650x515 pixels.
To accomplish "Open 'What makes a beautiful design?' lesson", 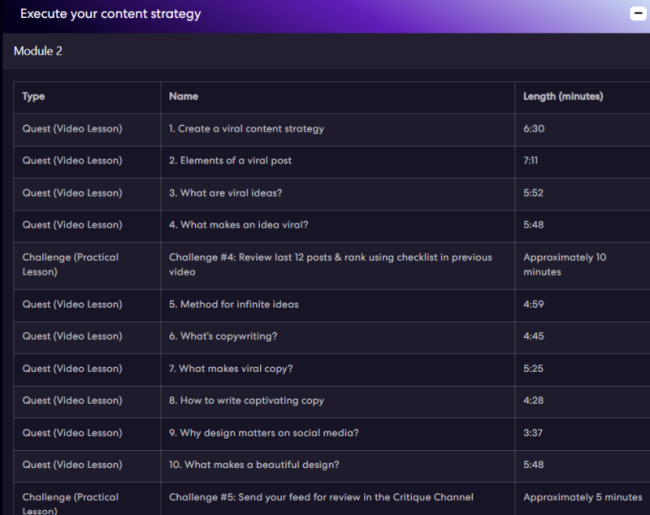I will pos(253,465).
